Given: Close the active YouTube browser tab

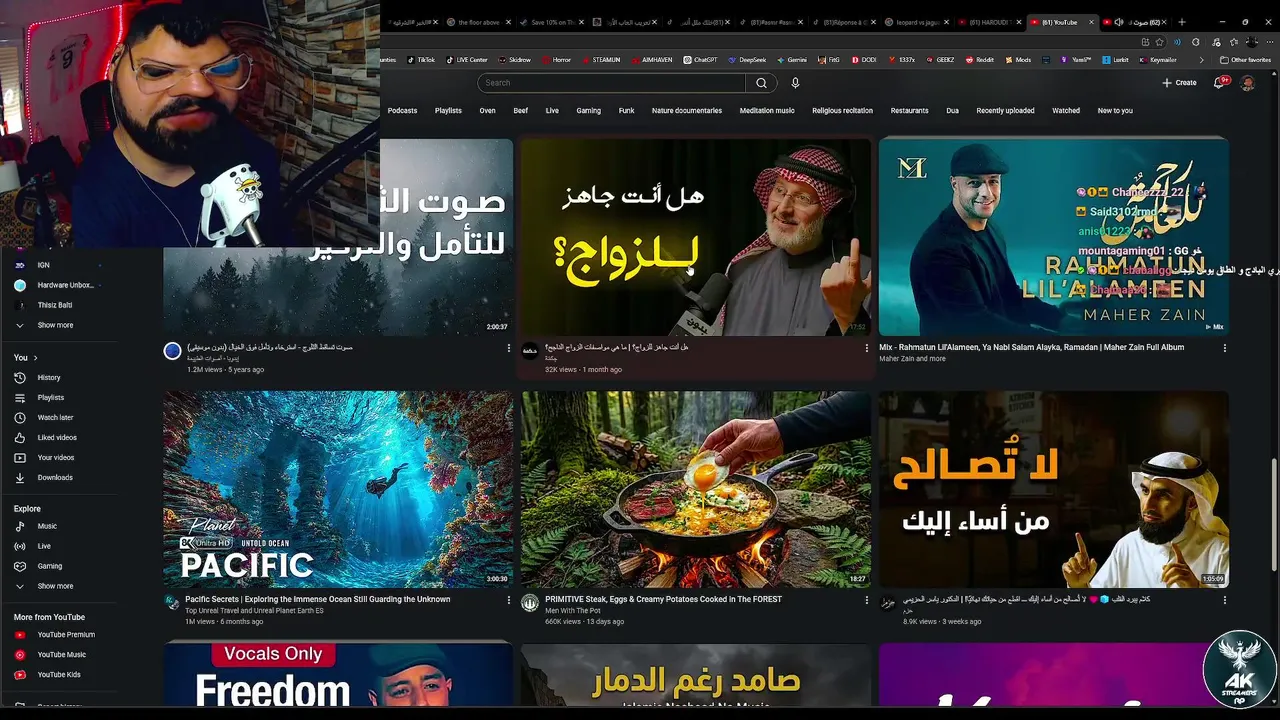Looking at the screenshot, I should [1093, 22].
